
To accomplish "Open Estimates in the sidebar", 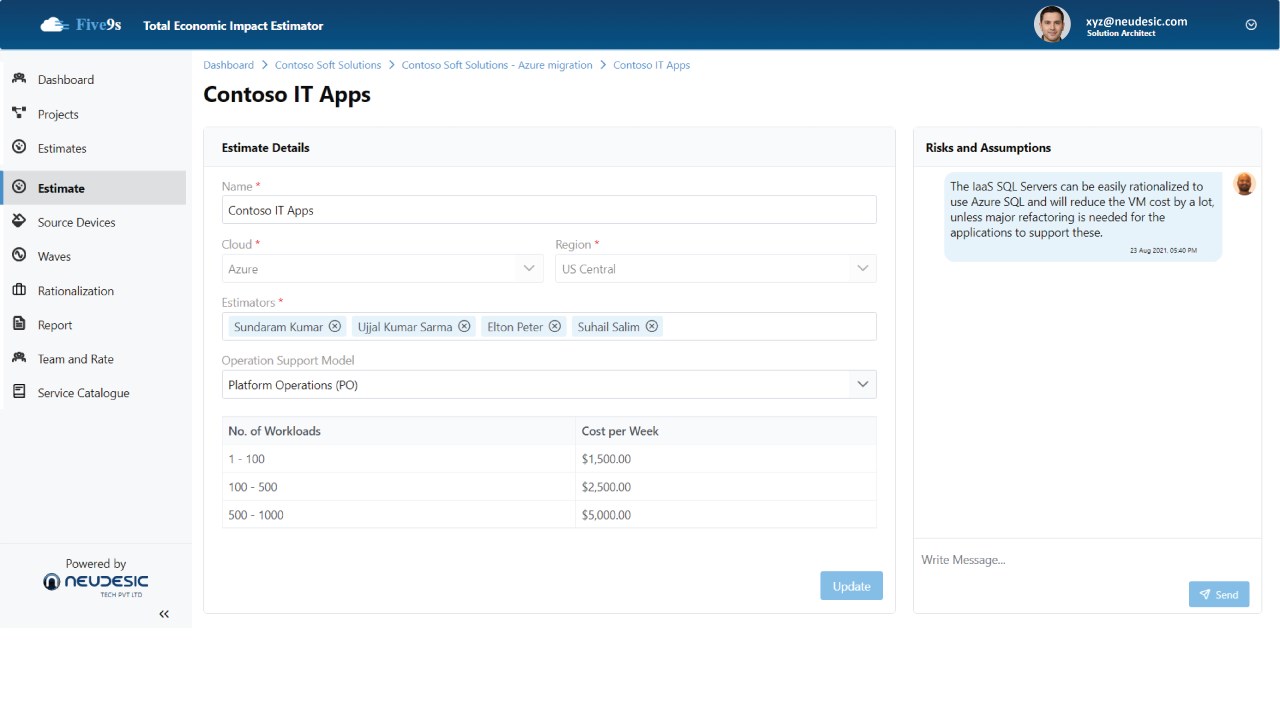I will coord(62,148).
